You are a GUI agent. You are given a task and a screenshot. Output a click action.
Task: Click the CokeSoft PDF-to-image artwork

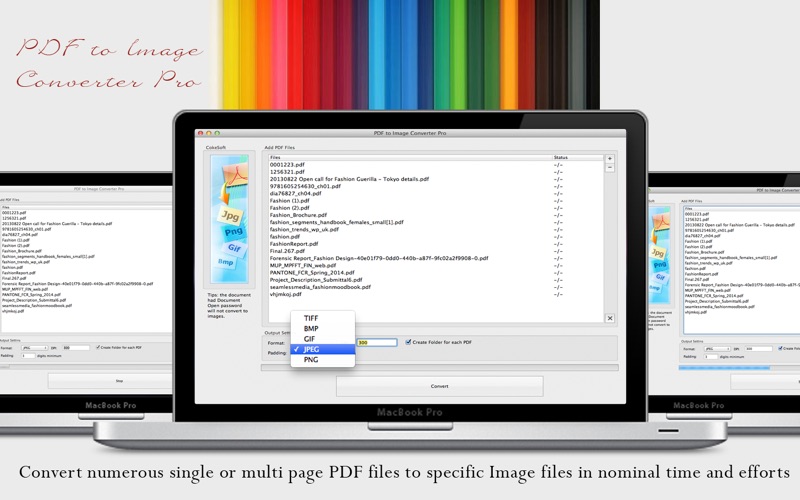(230, 219)
